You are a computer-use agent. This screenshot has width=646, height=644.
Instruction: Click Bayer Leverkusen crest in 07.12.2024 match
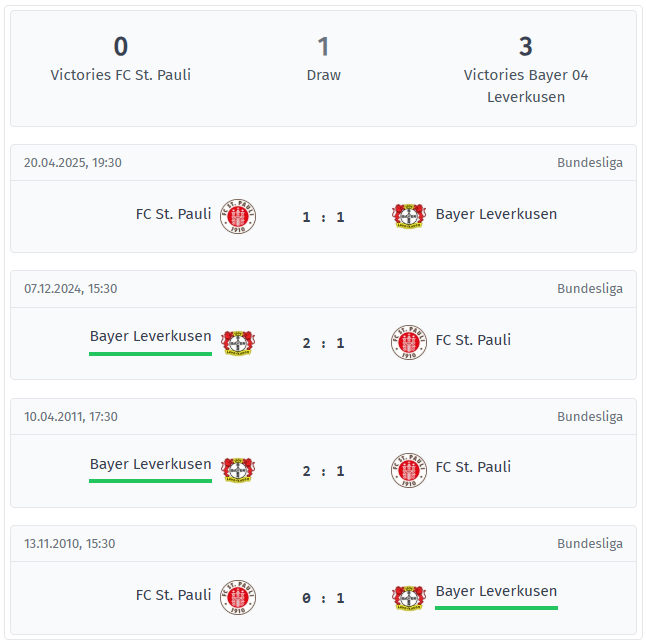point(238,343)
